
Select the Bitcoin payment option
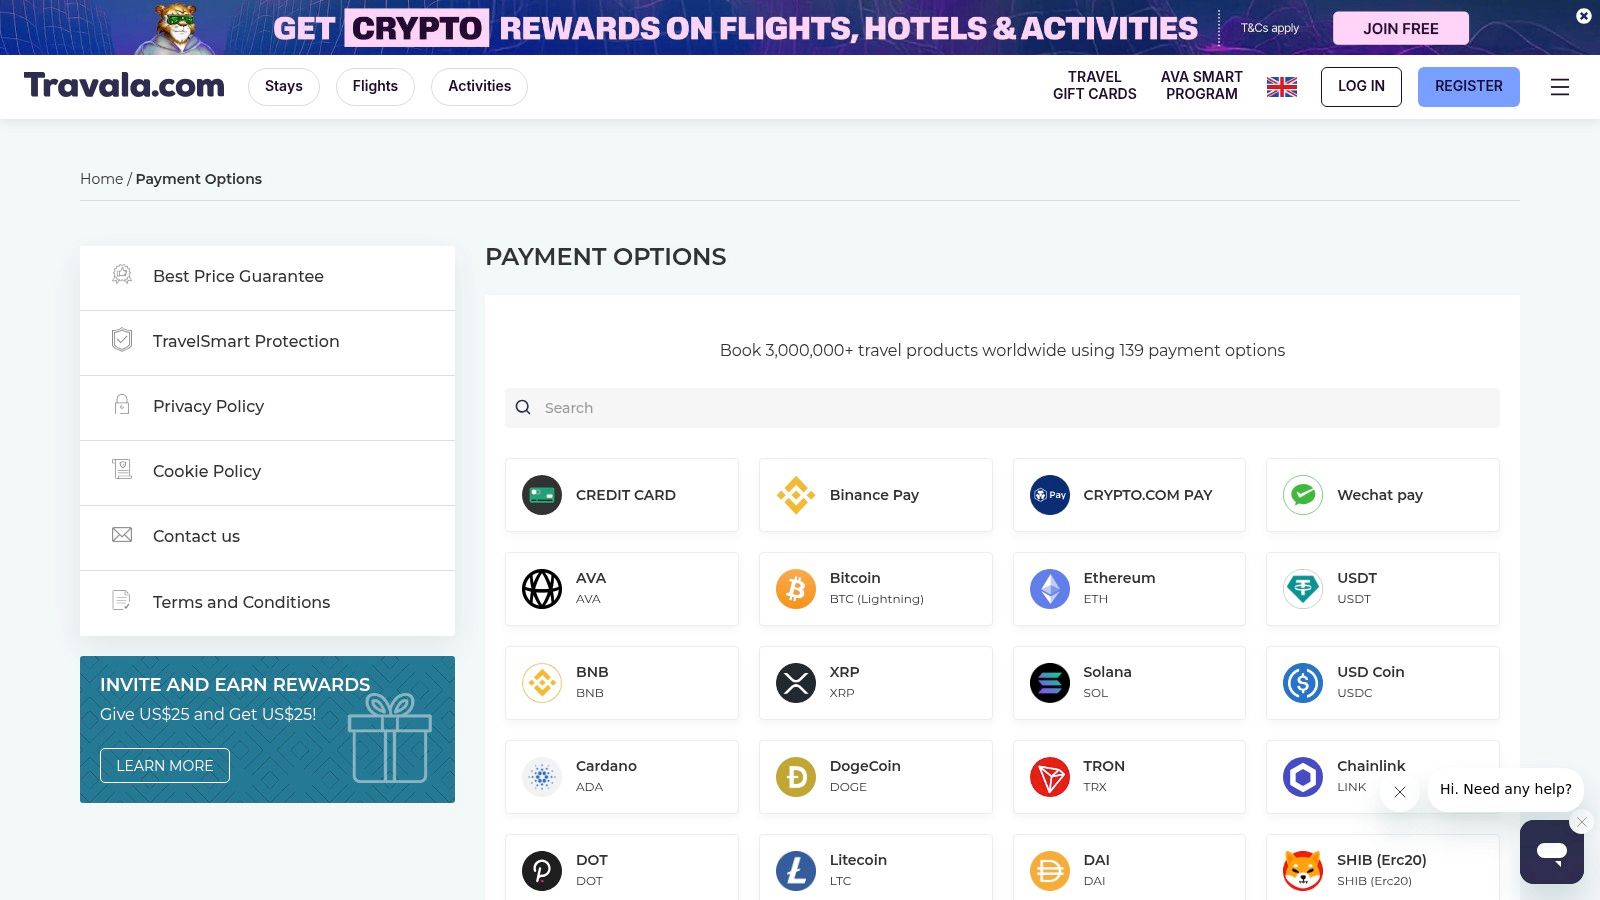[x=875, y=588]
